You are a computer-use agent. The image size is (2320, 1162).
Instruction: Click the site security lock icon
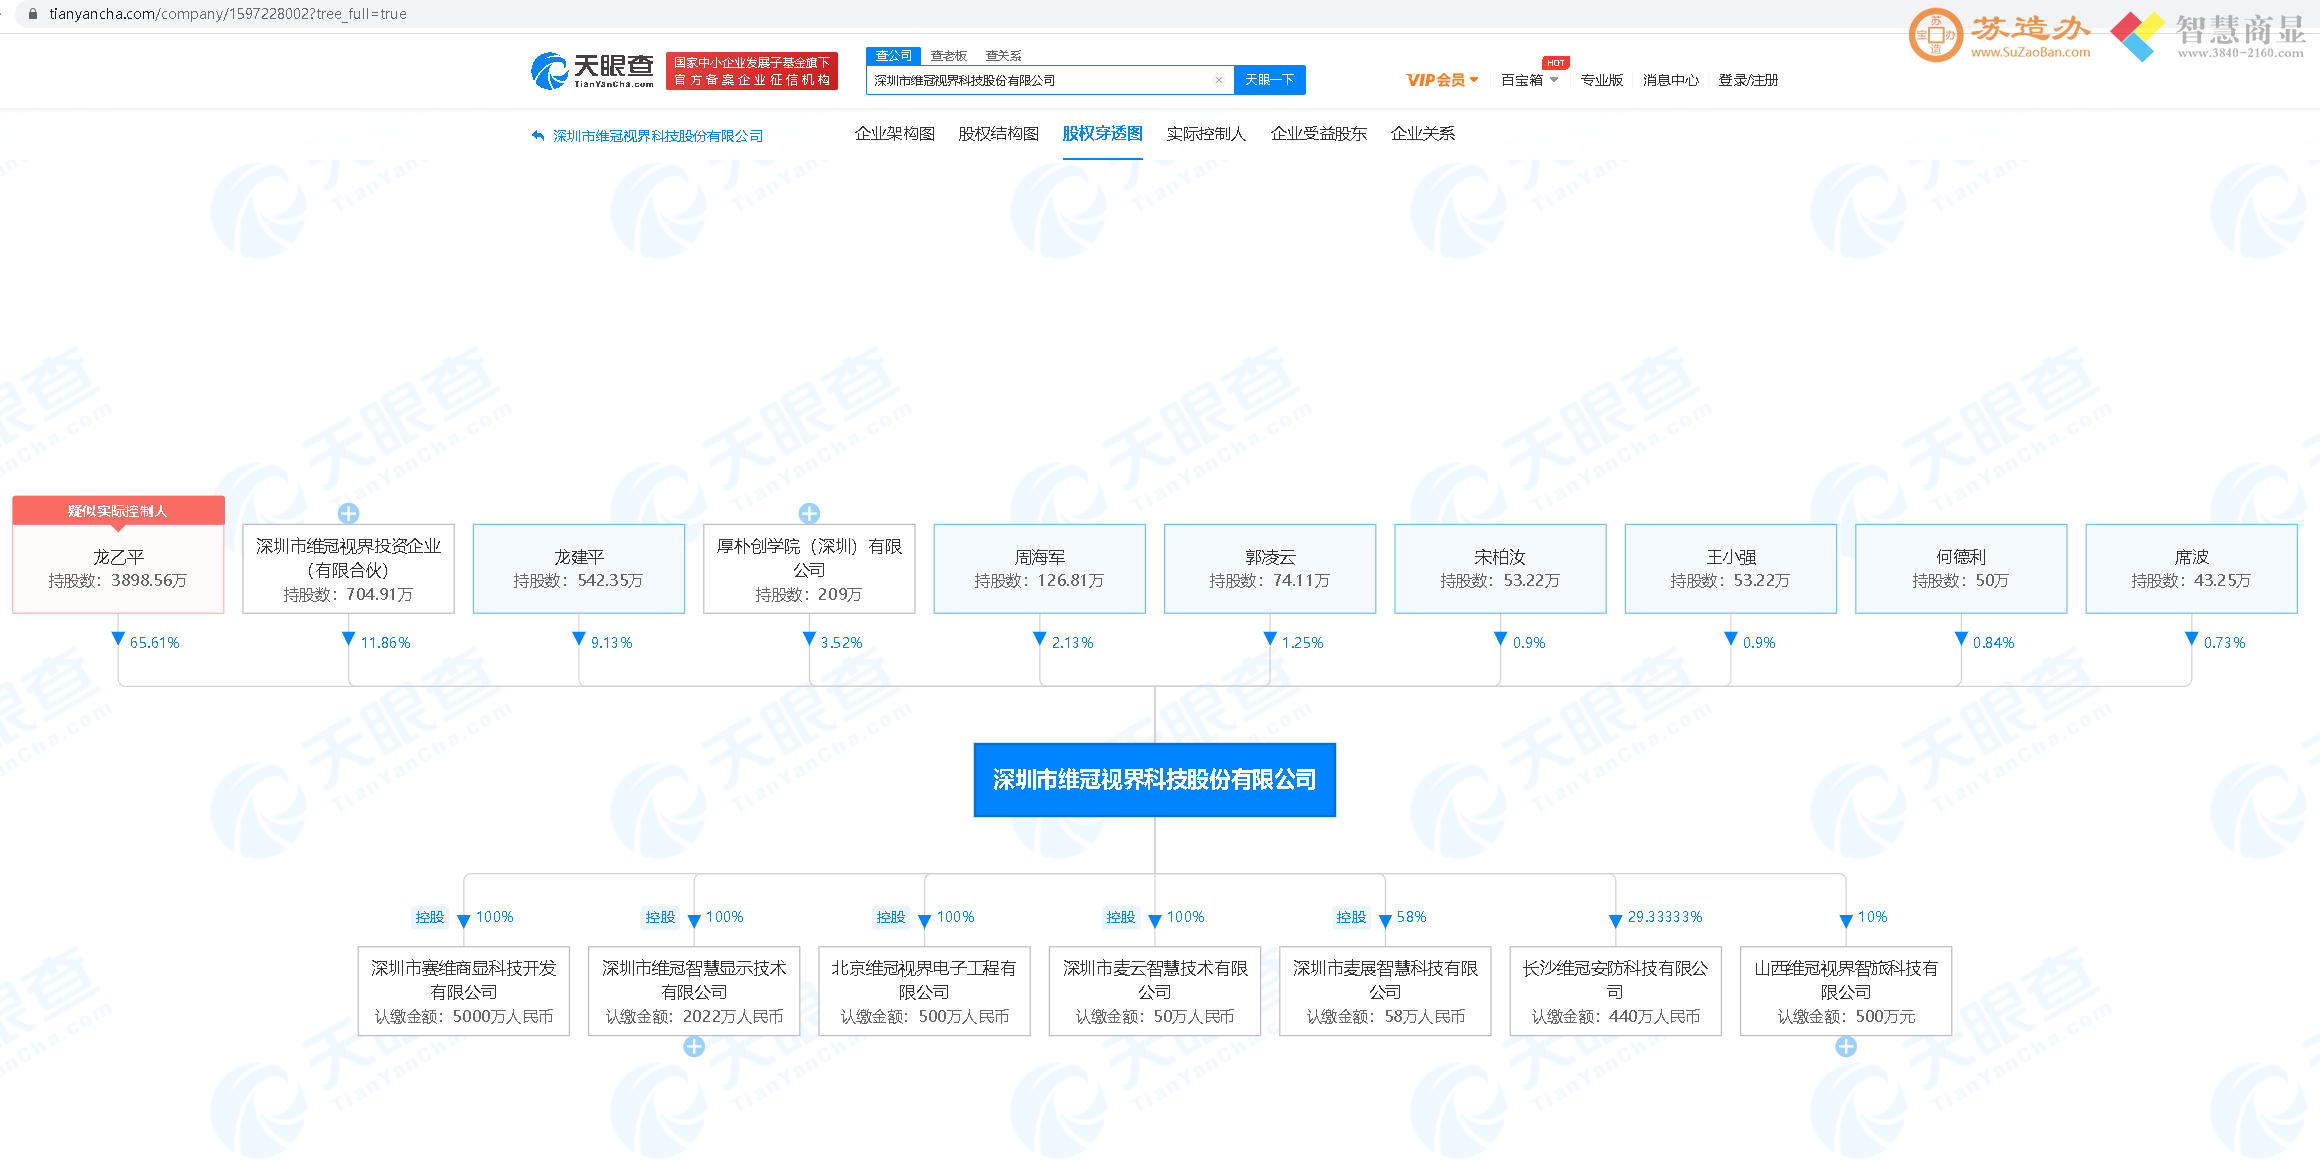[32, 14]
